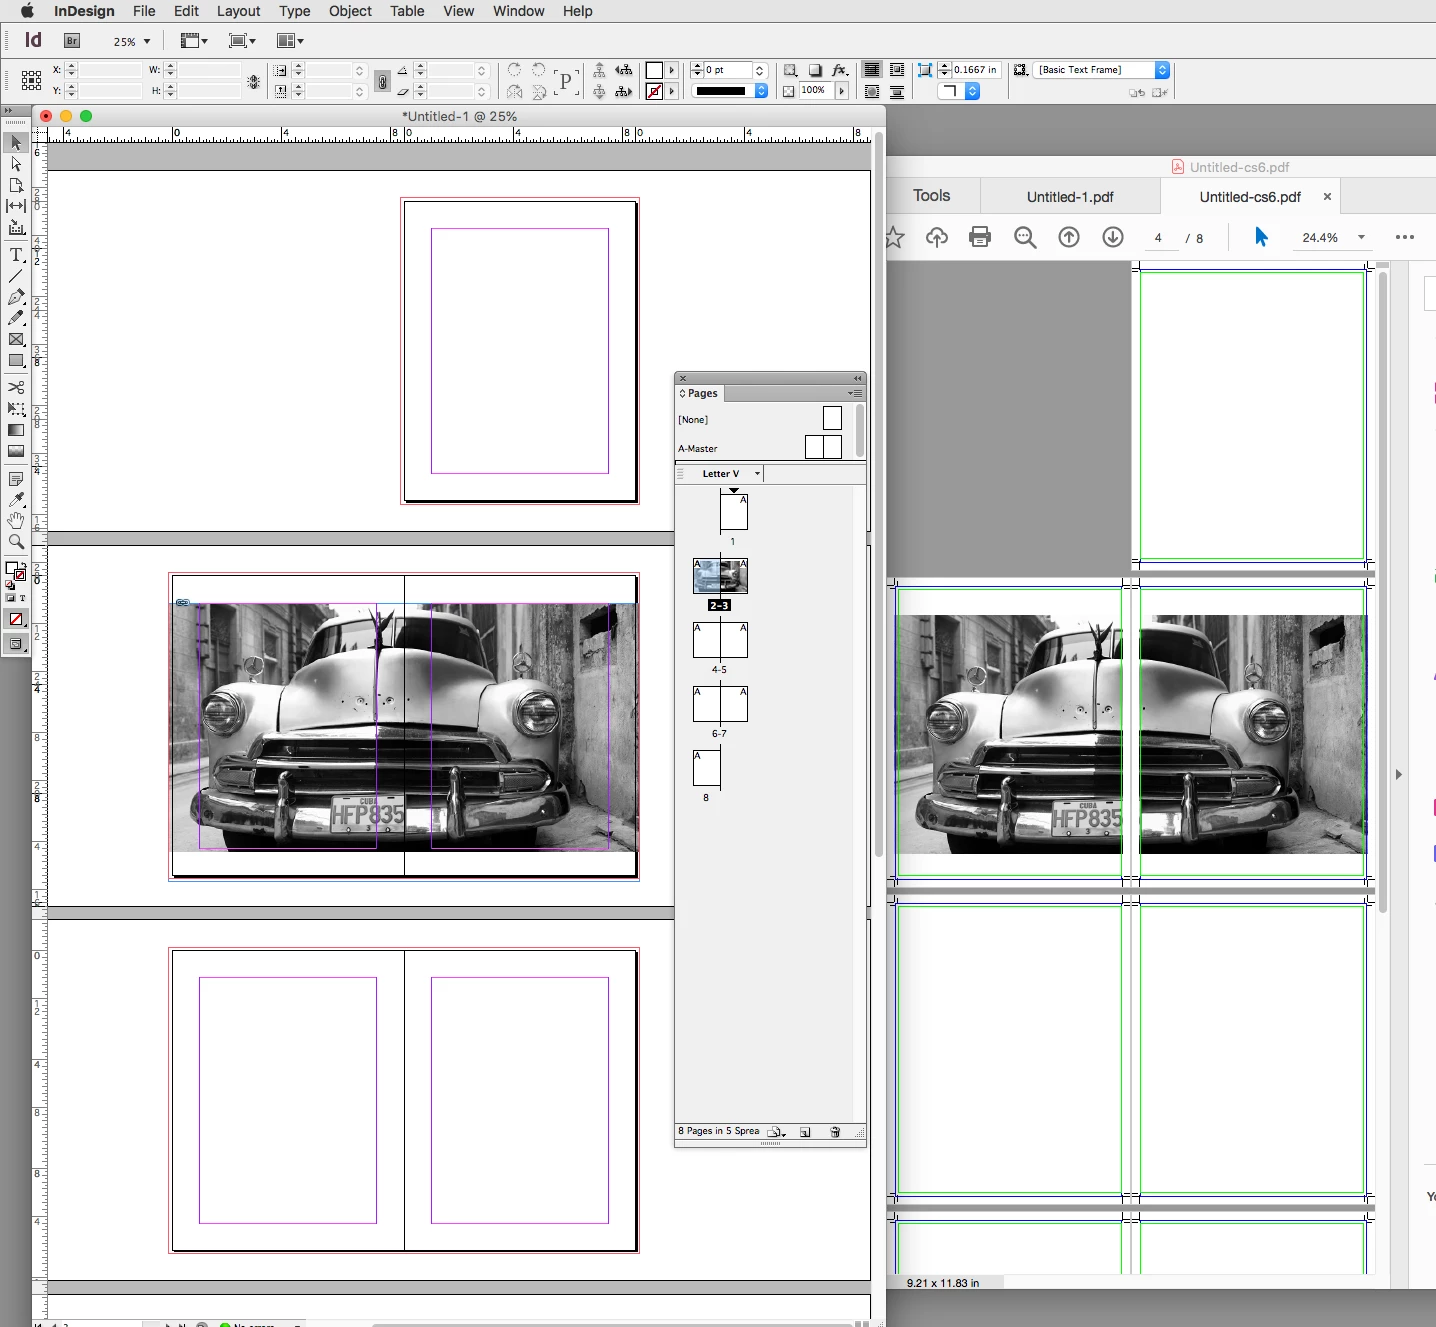Click Rotate 90° clockwise icon

click(514, 70)
